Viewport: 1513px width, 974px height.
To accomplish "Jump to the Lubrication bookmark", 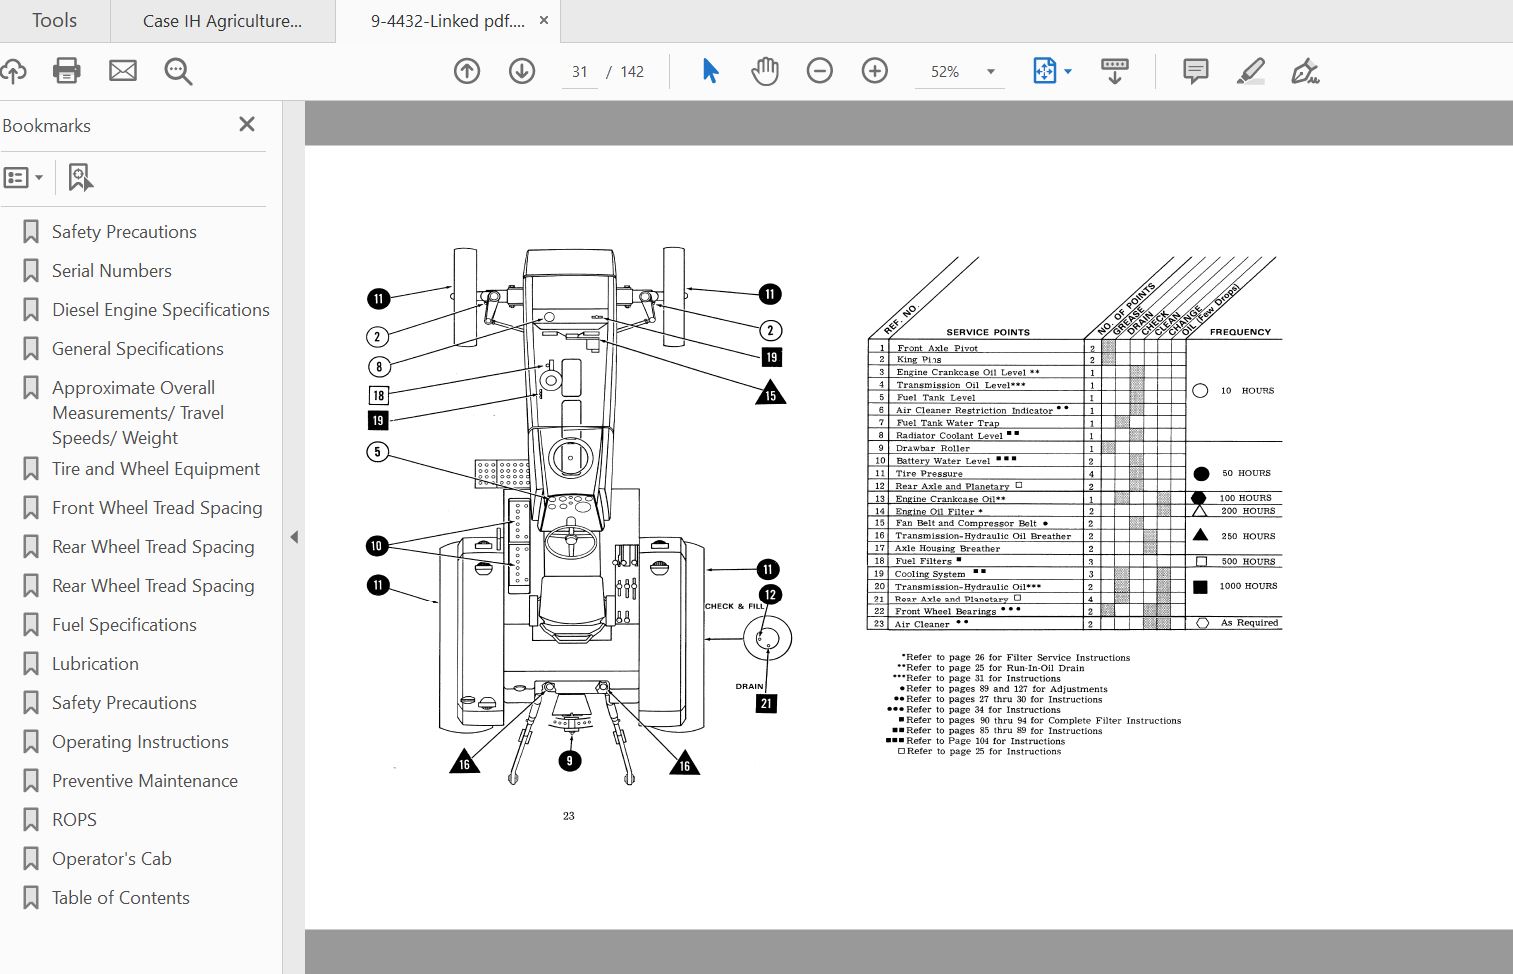I will [95, 663].
